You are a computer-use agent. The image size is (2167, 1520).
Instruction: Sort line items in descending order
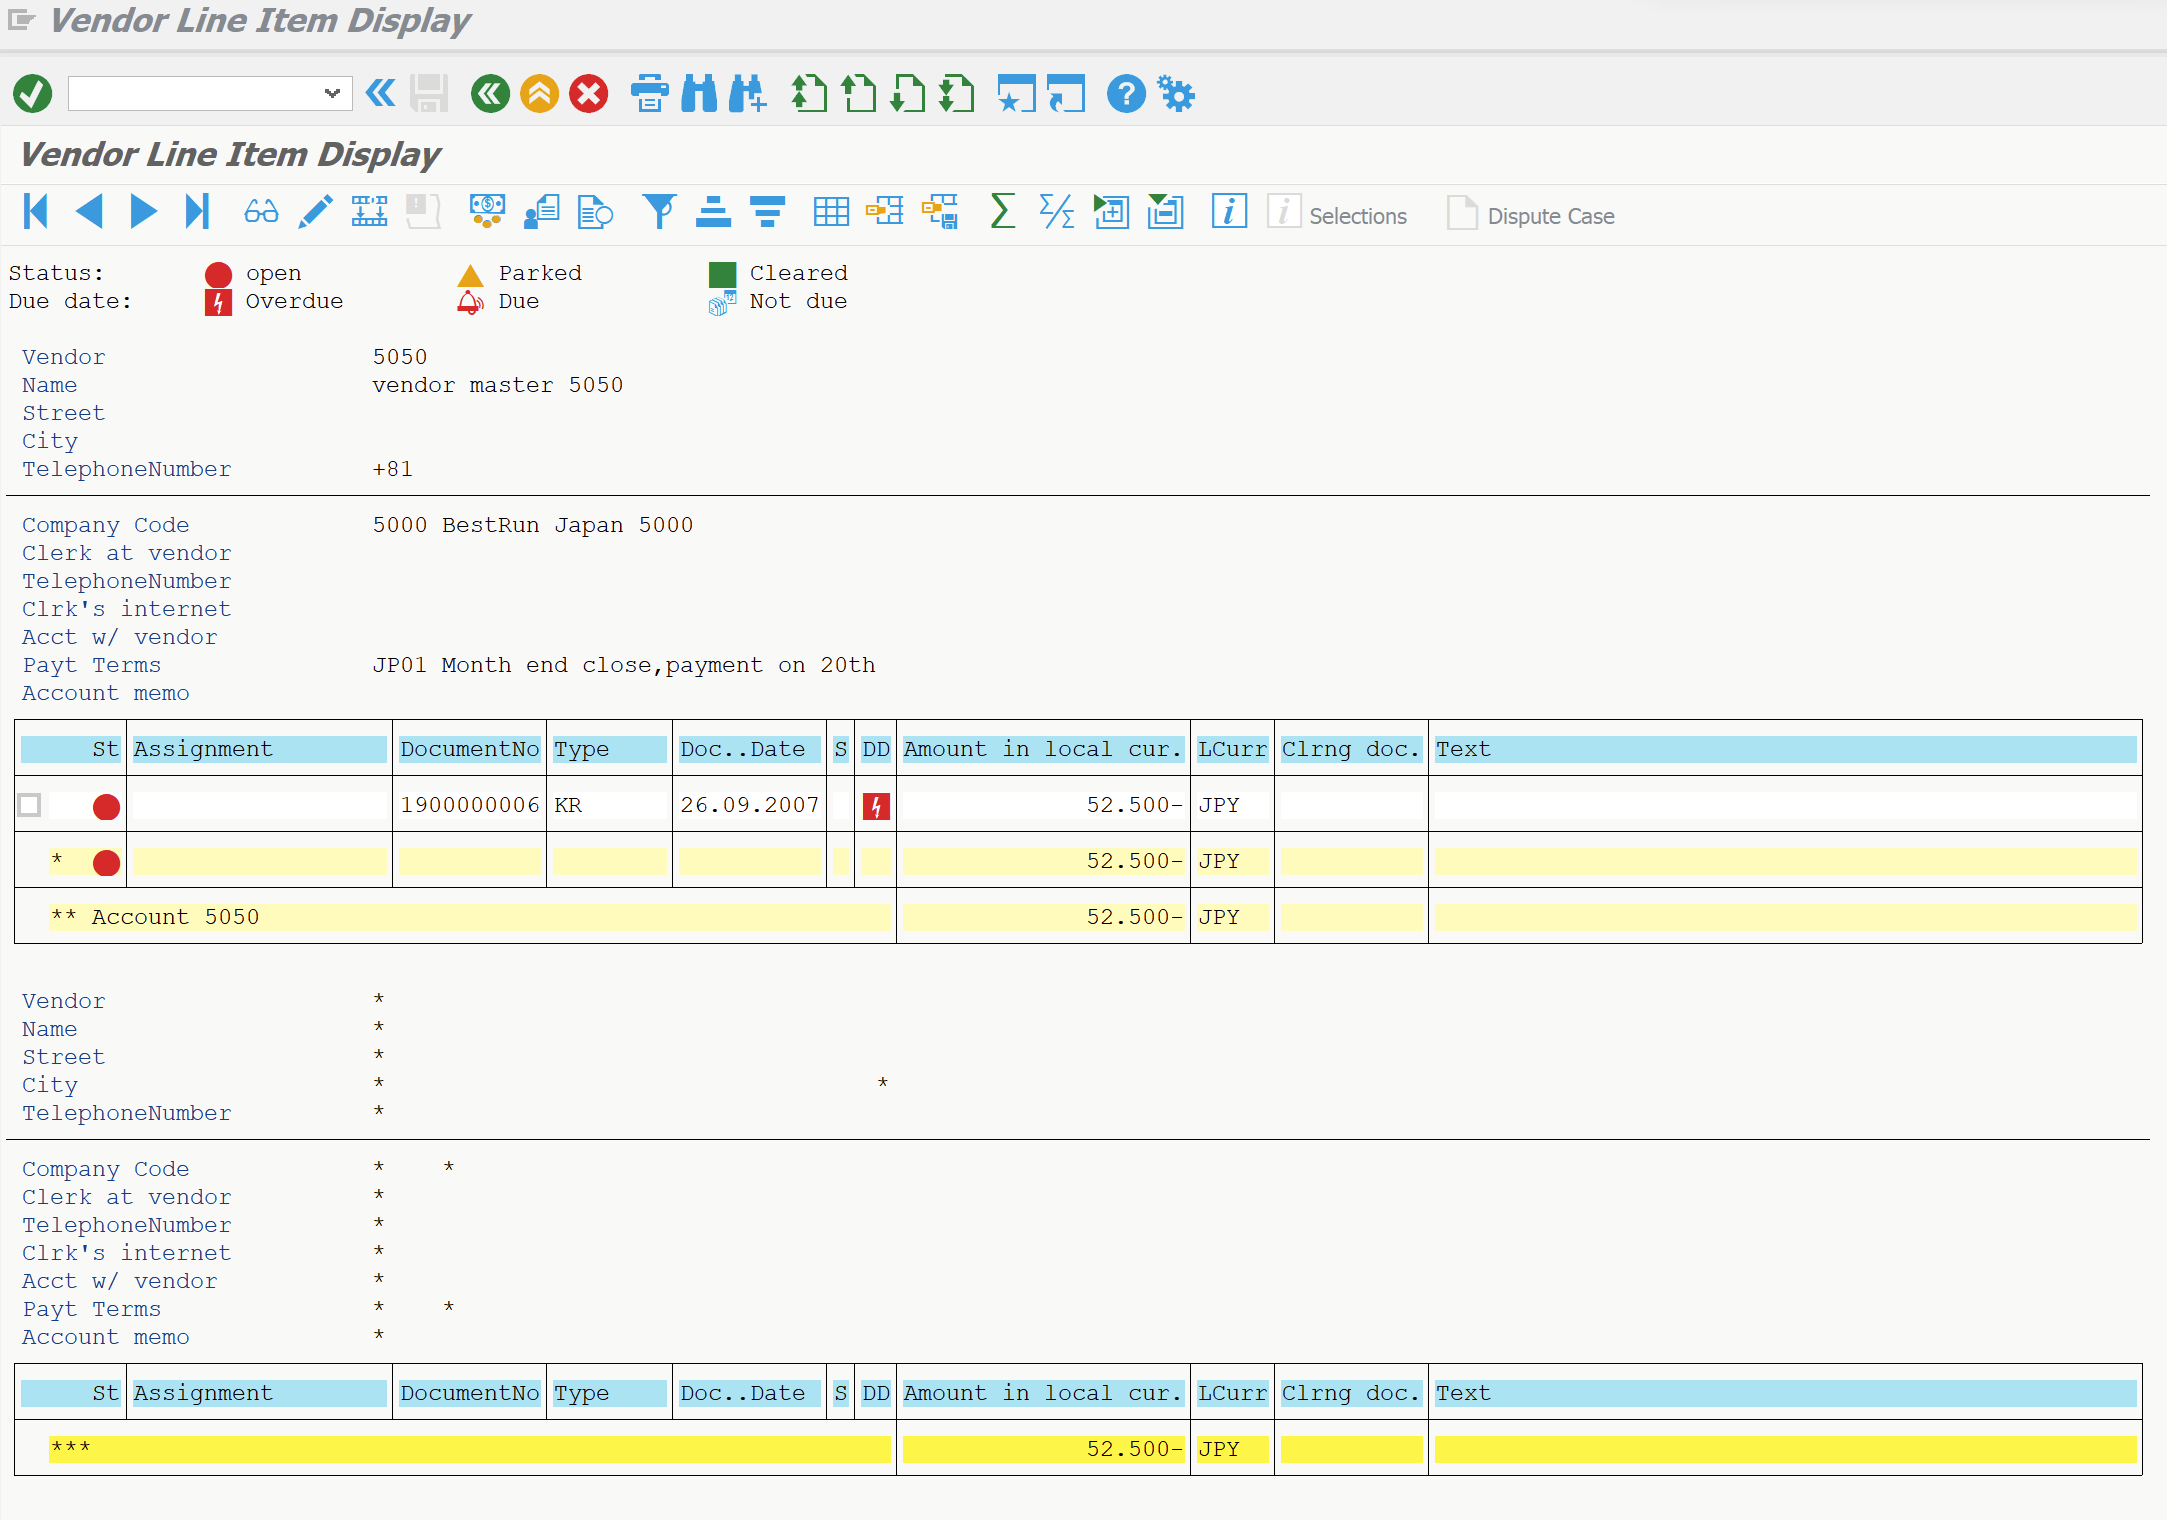point(767,212)
